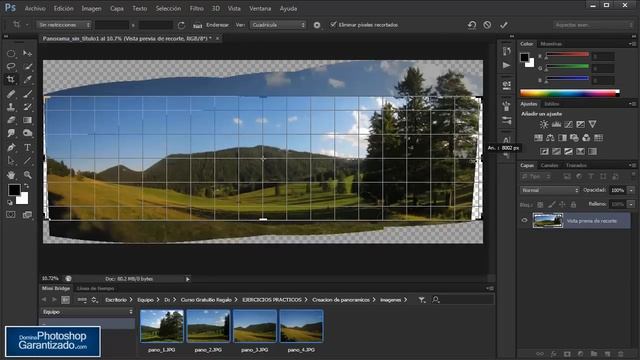Select the Elliptical Marquee tool
The height and width of the screenshot is (360, 640).
pos(11,53)
